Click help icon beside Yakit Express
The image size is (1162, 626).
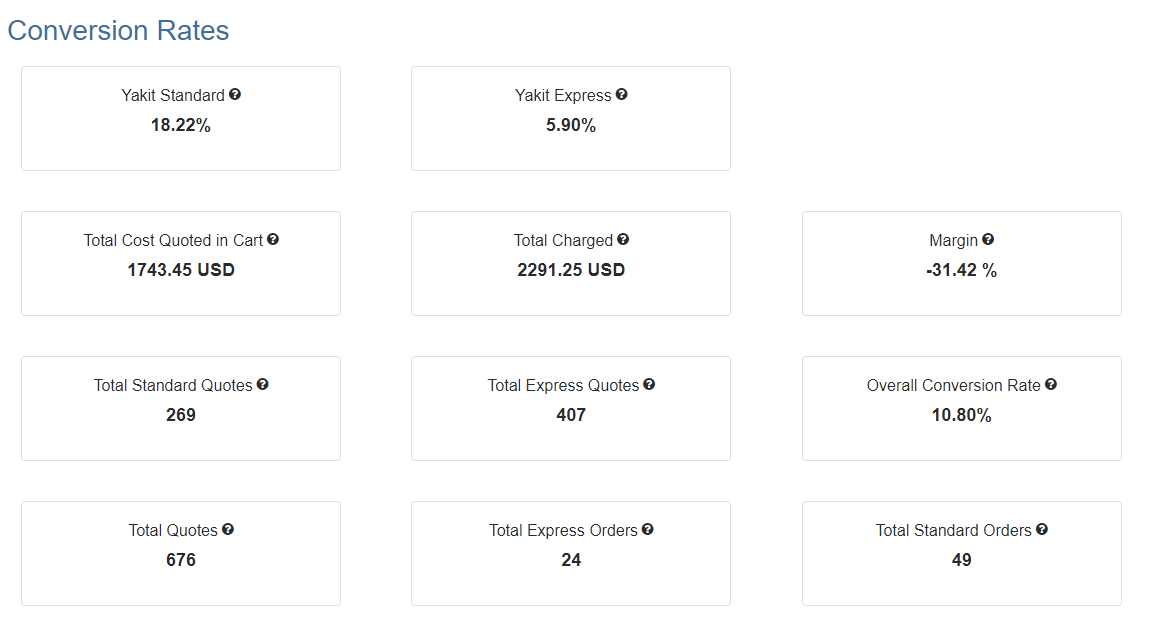coord(622,94)
